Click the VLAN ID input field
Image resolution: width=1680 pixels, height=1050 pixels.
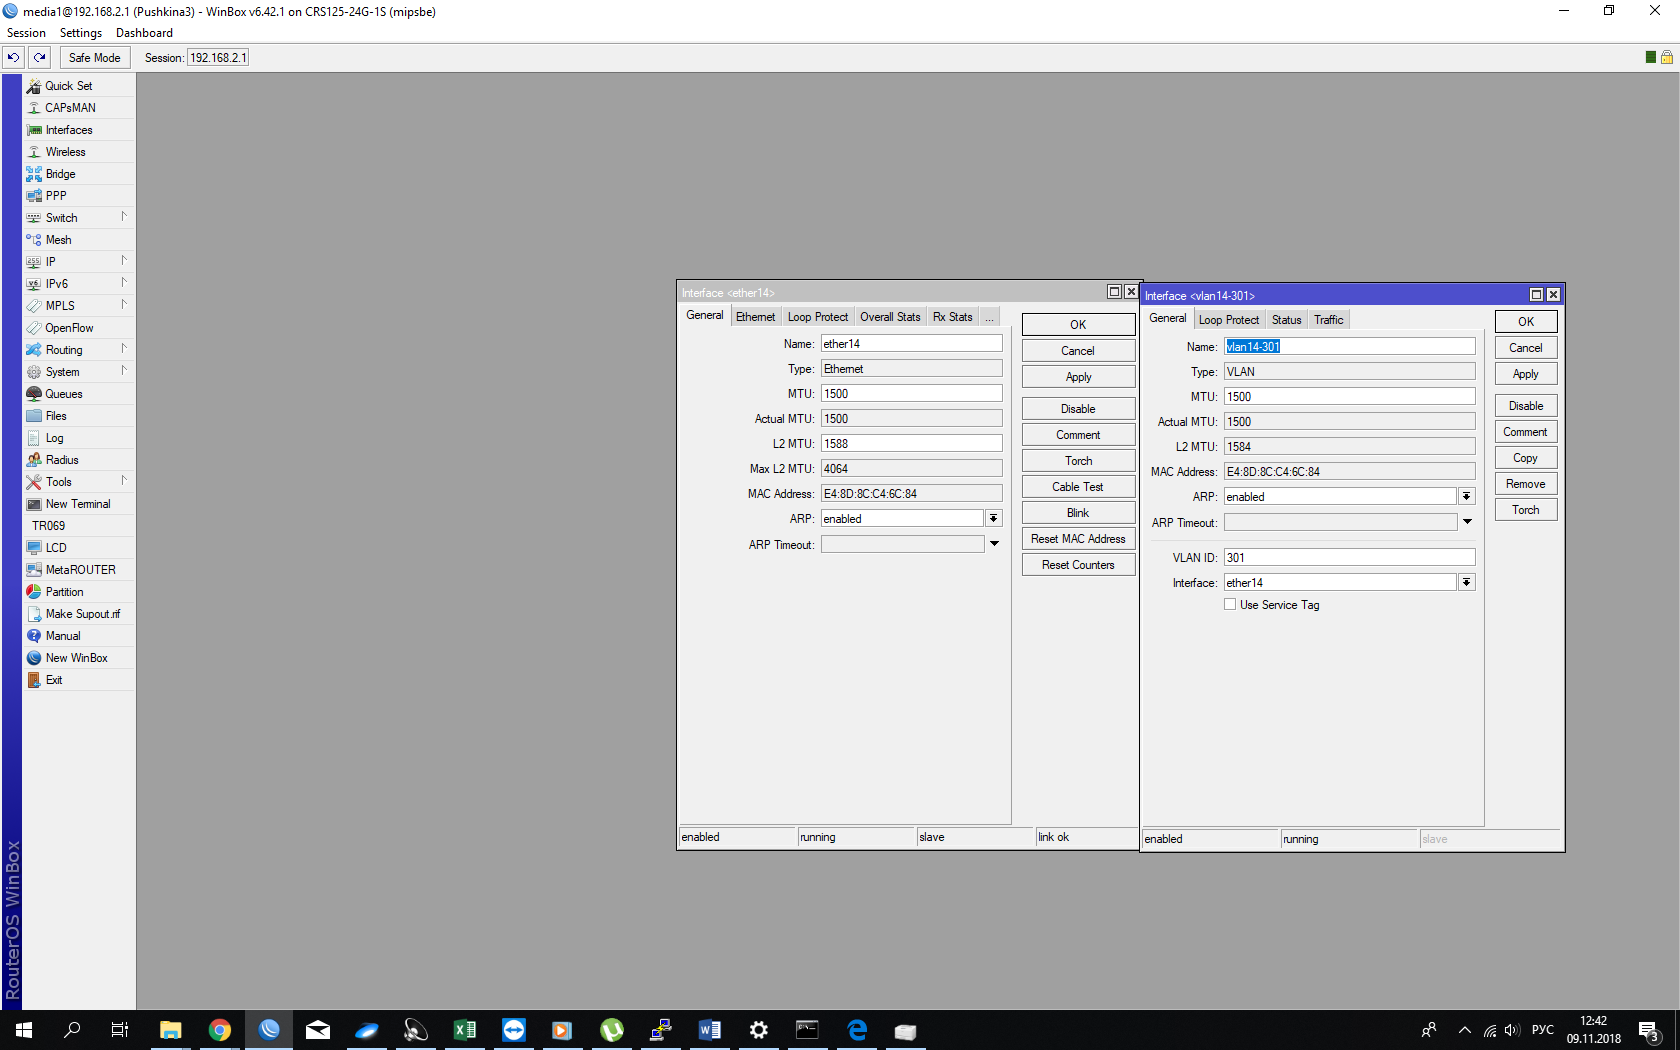pos(1348,558)
